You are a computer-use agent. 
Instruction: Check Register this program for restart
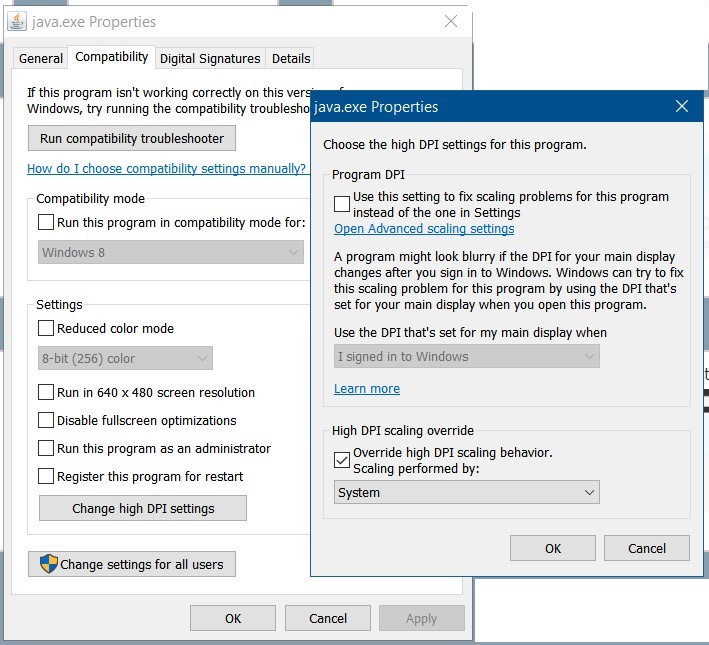[46, 476]
